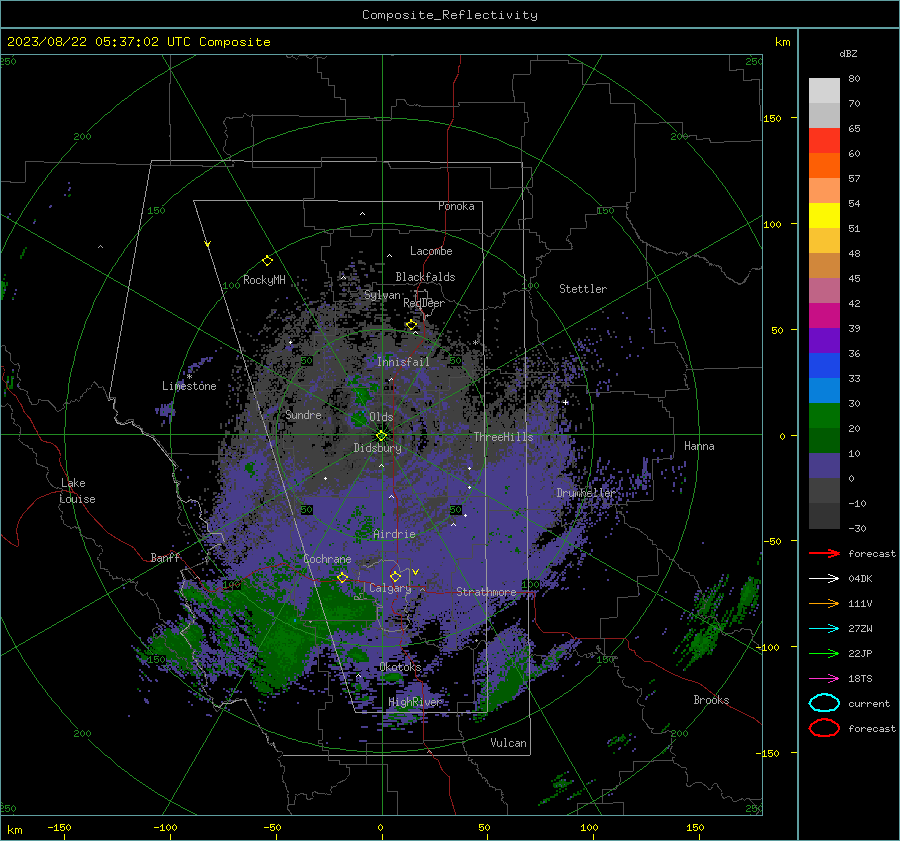Click the Sundre city label
Screen dimensions: 900x841
point(303,414)
